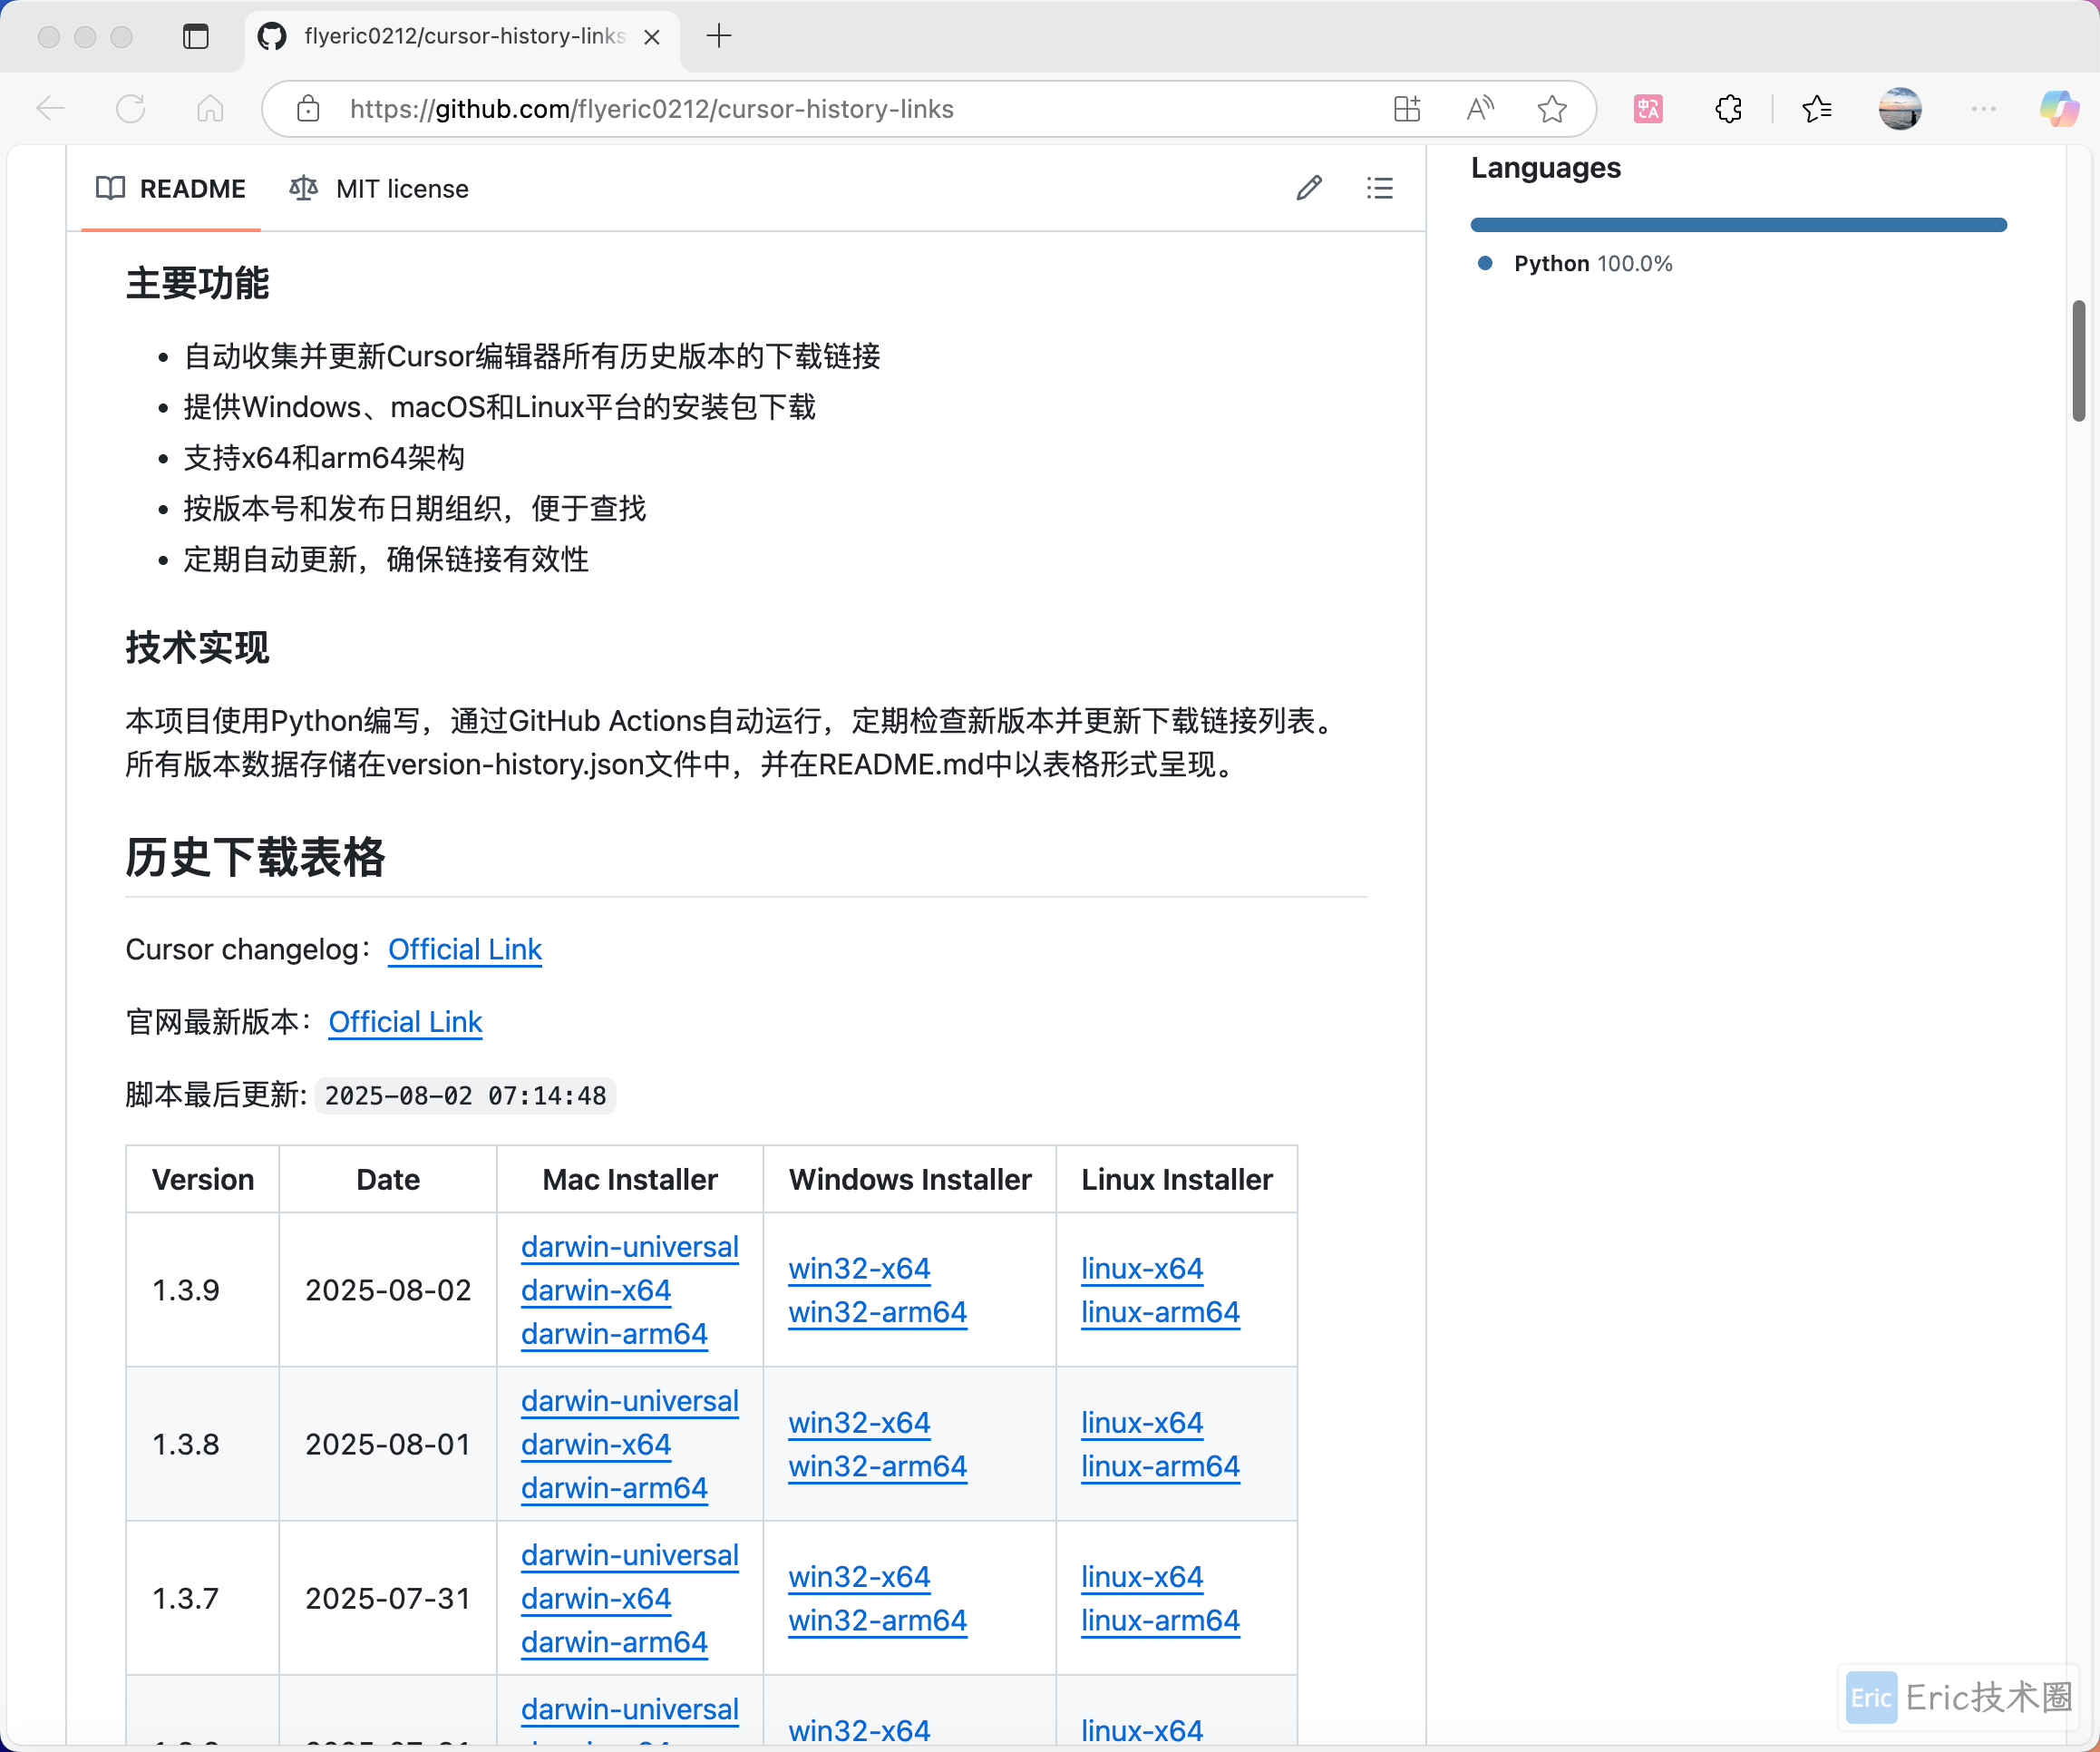Download darwin-x64 for version 1.3.8

[596, 1445]
